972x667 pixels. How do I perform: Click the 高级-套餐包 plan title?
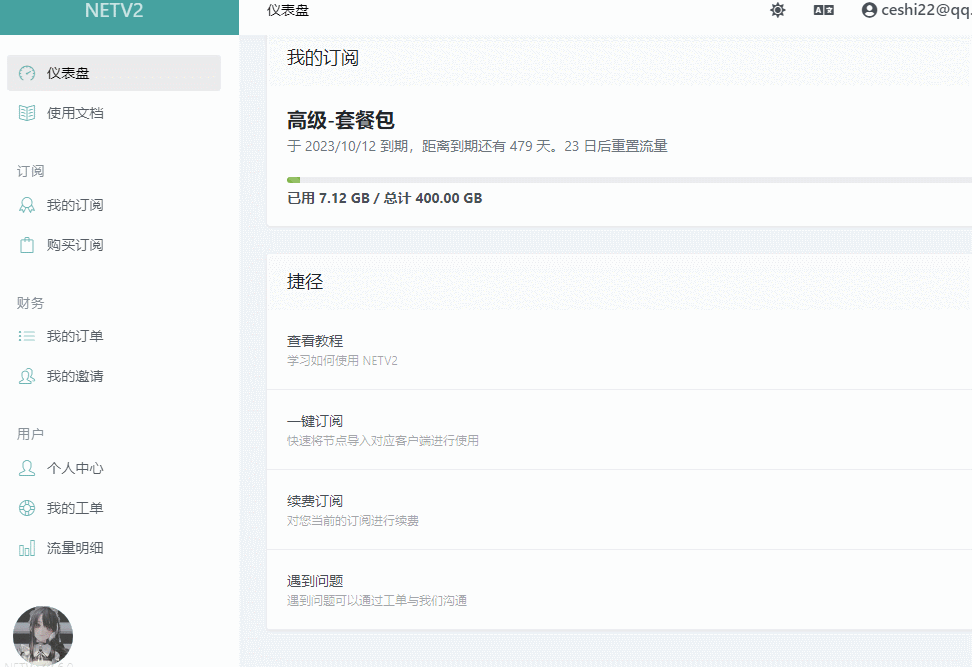[x=340, y=120]
